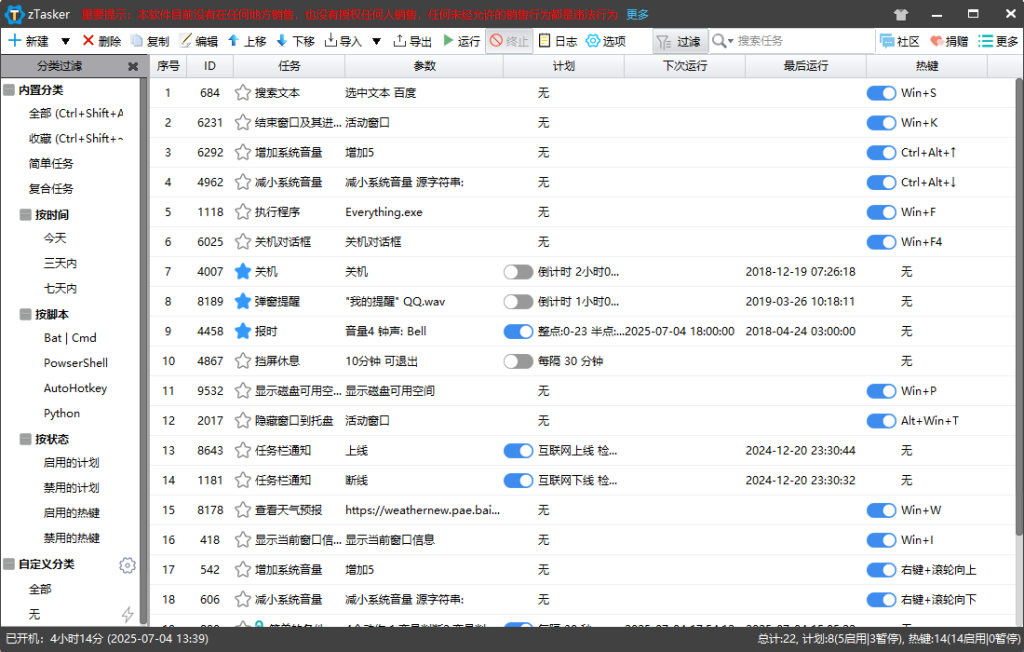
Task: Click the 更多 link in red notice
Action: click(637, 15)
